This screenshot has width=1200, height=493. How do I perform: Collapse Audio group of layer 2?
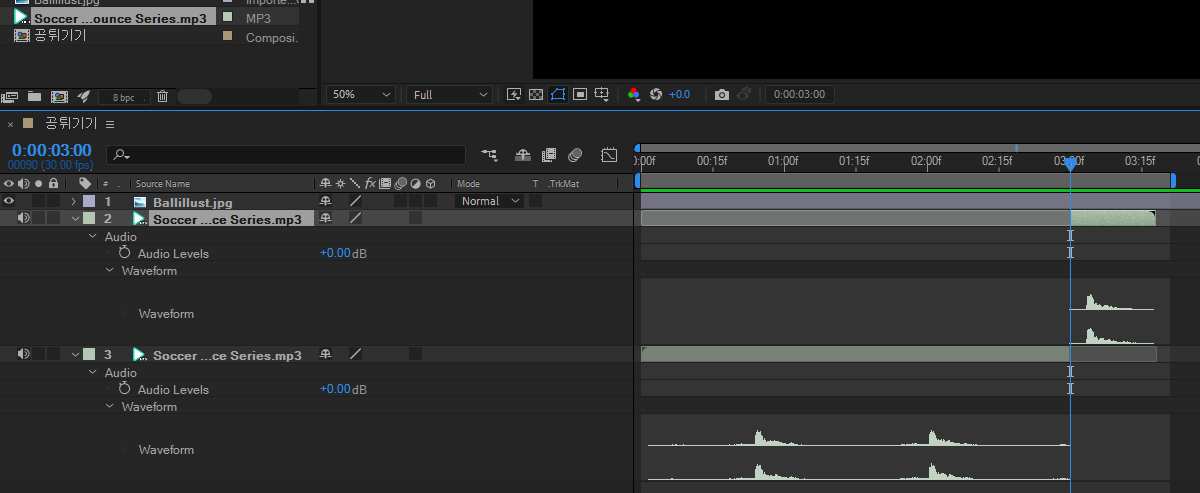pos(93,237)
